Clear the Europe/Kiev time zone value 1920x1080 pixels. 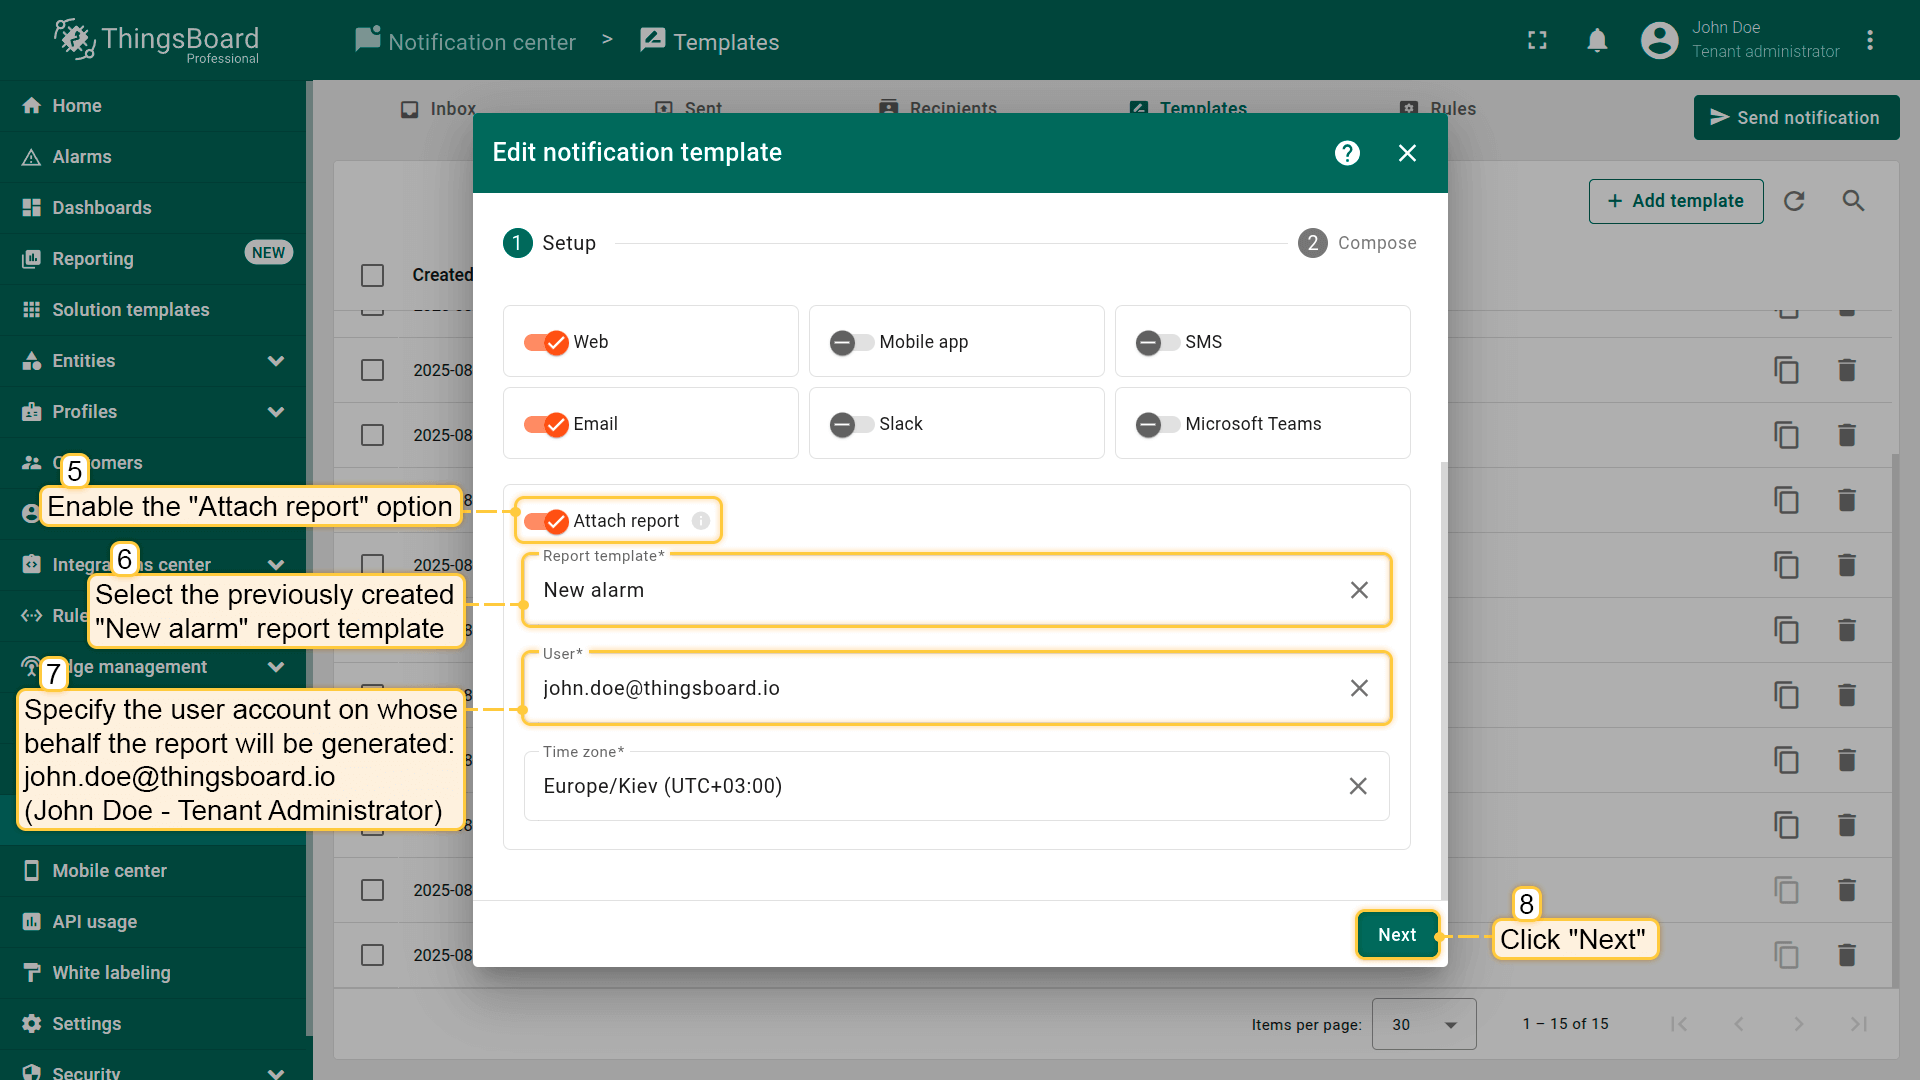pyautogui.click(x=1358, y=786)
